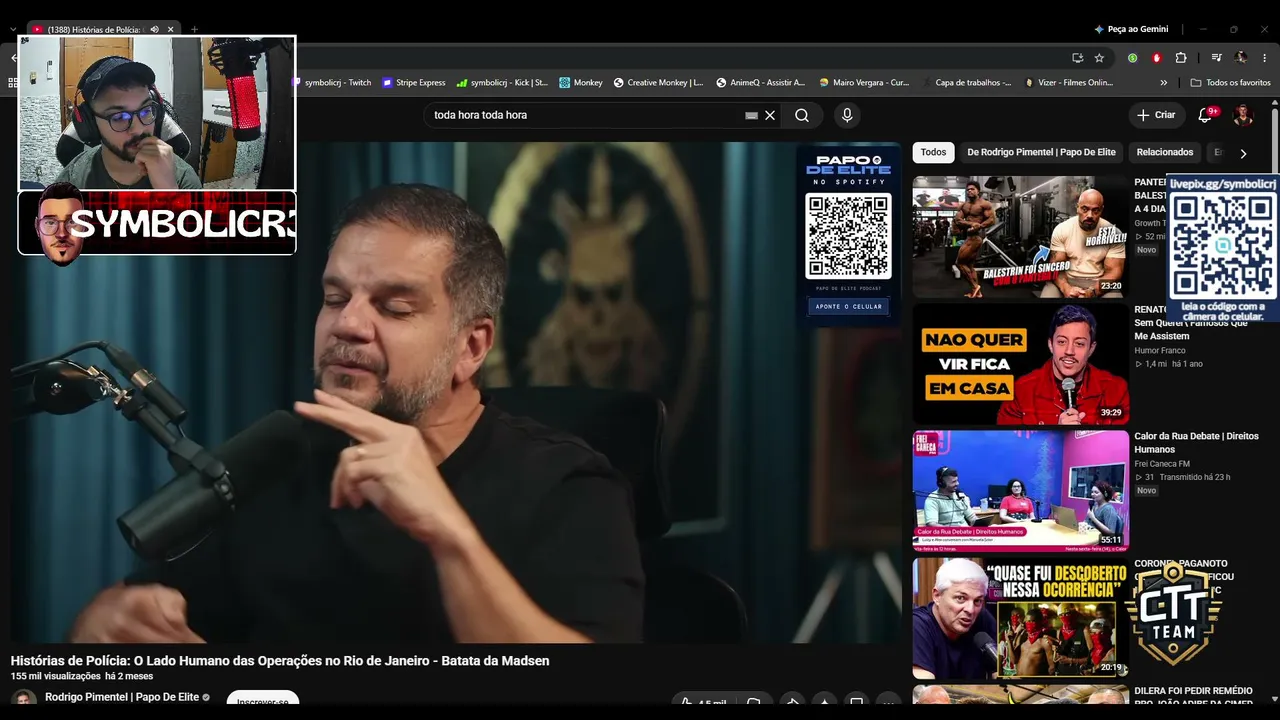The height and width of the screenshot is (720, 1280).
Task: Open the Vizer - Filmes Online bookmark
Action: coord(1069,83)
